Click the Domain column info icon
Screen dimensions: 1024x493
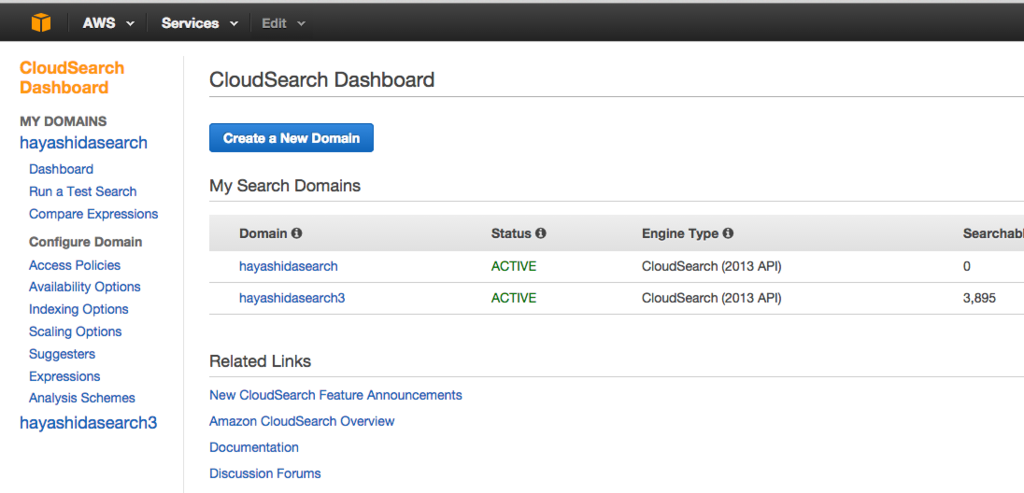pos(296,233)
